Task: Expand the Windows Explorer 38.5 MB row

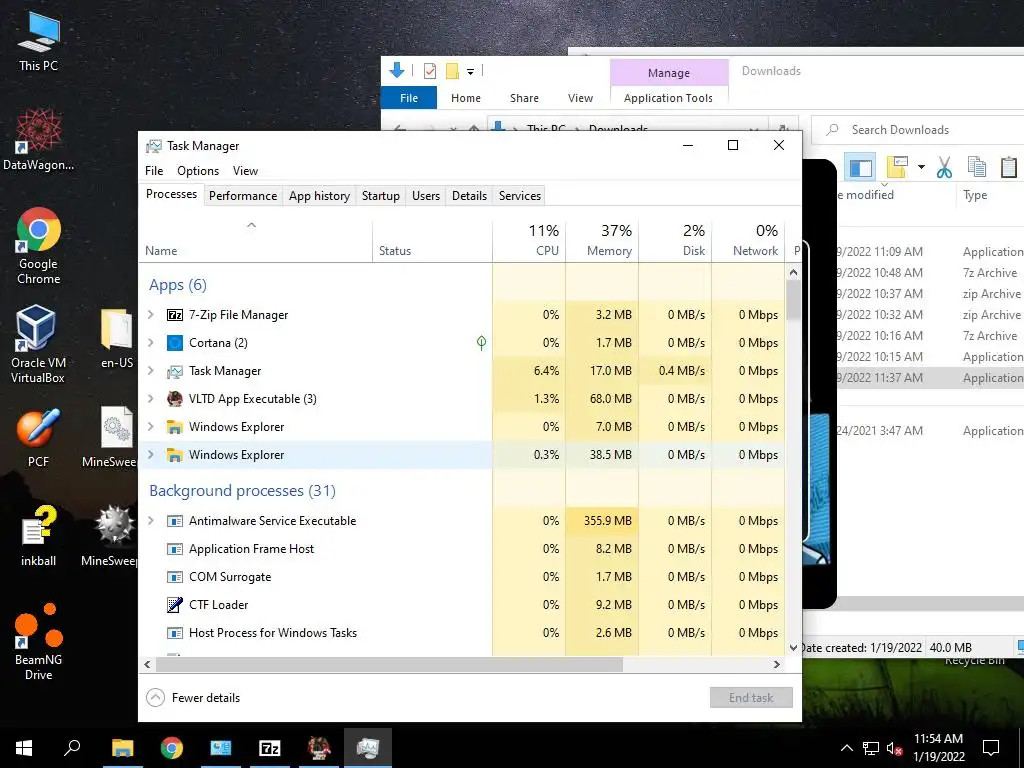Action: (x=151, y=455)
